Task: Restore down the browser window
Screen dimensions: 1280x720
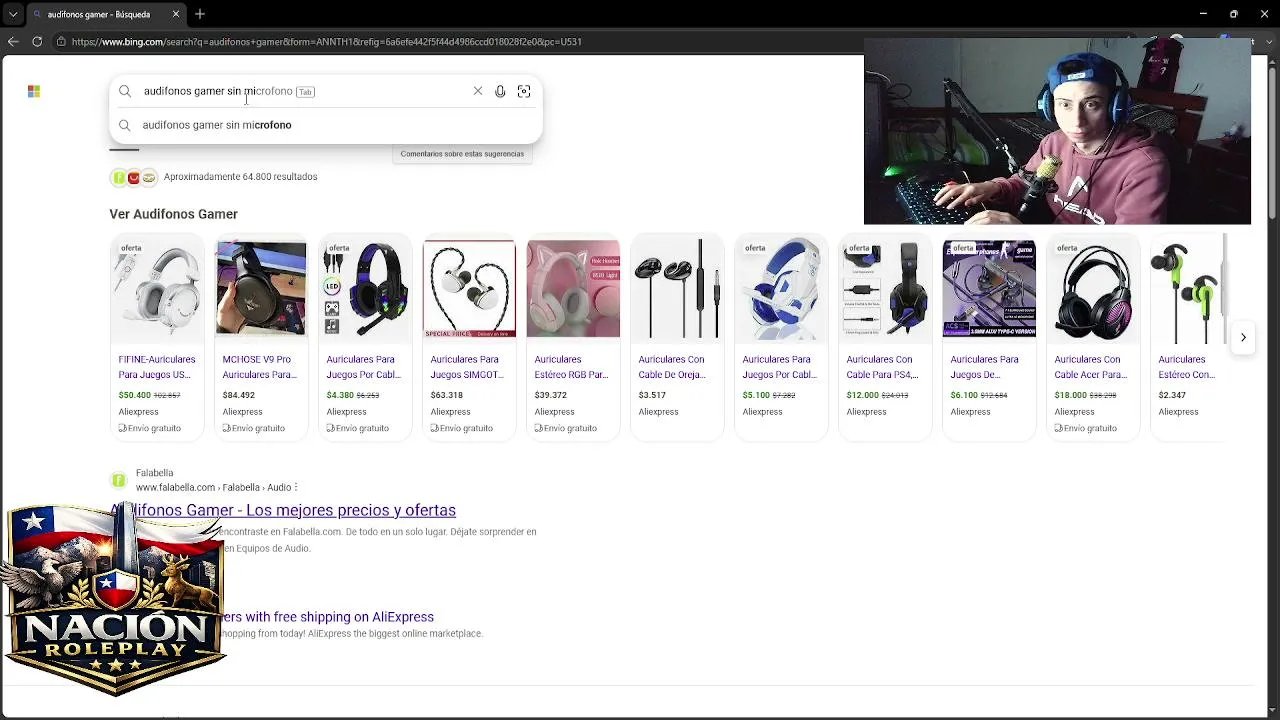Action: pos(1234,14)
